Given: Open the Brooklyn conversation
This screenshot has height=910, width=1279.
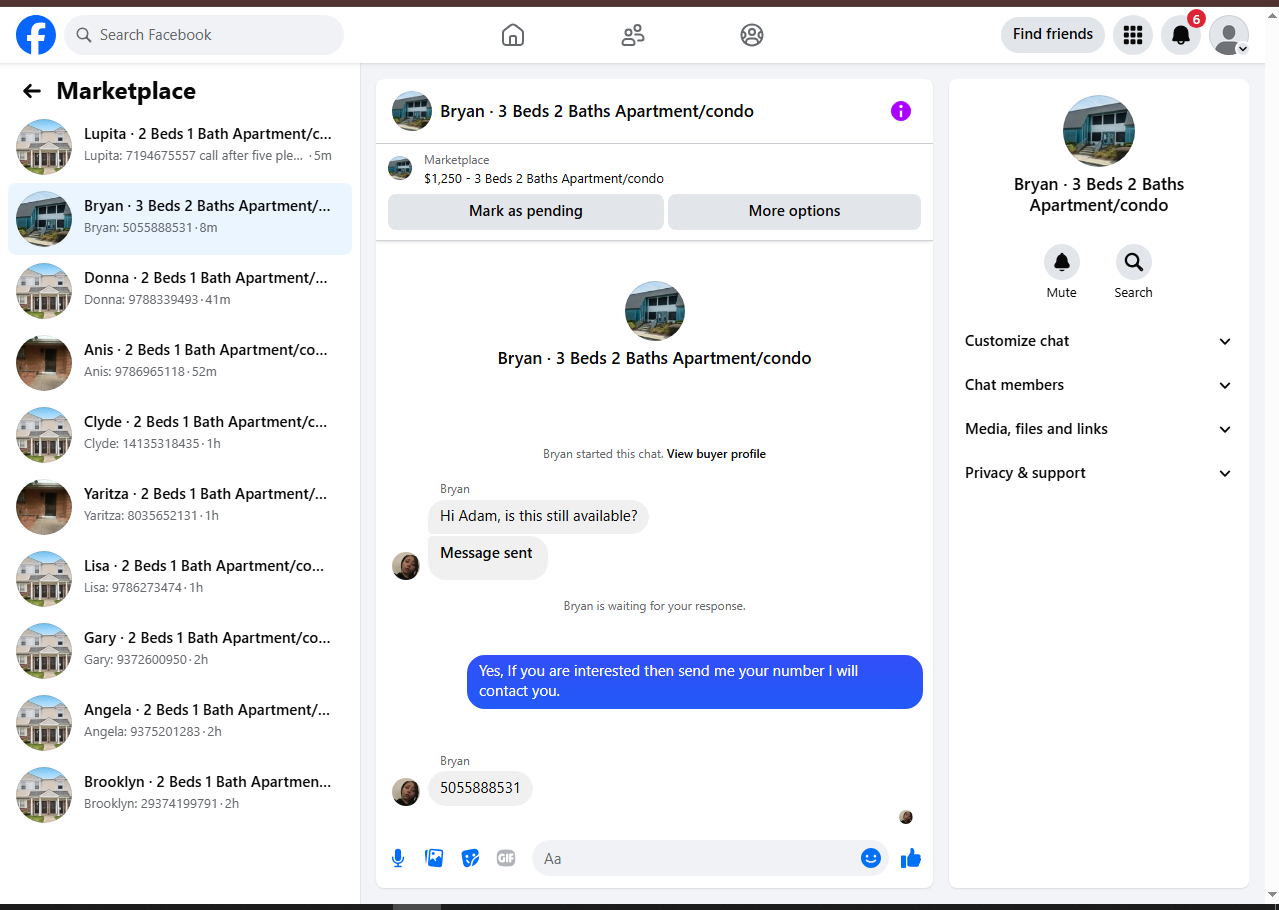Looking at the screenshot, I should tap(180, 795).
